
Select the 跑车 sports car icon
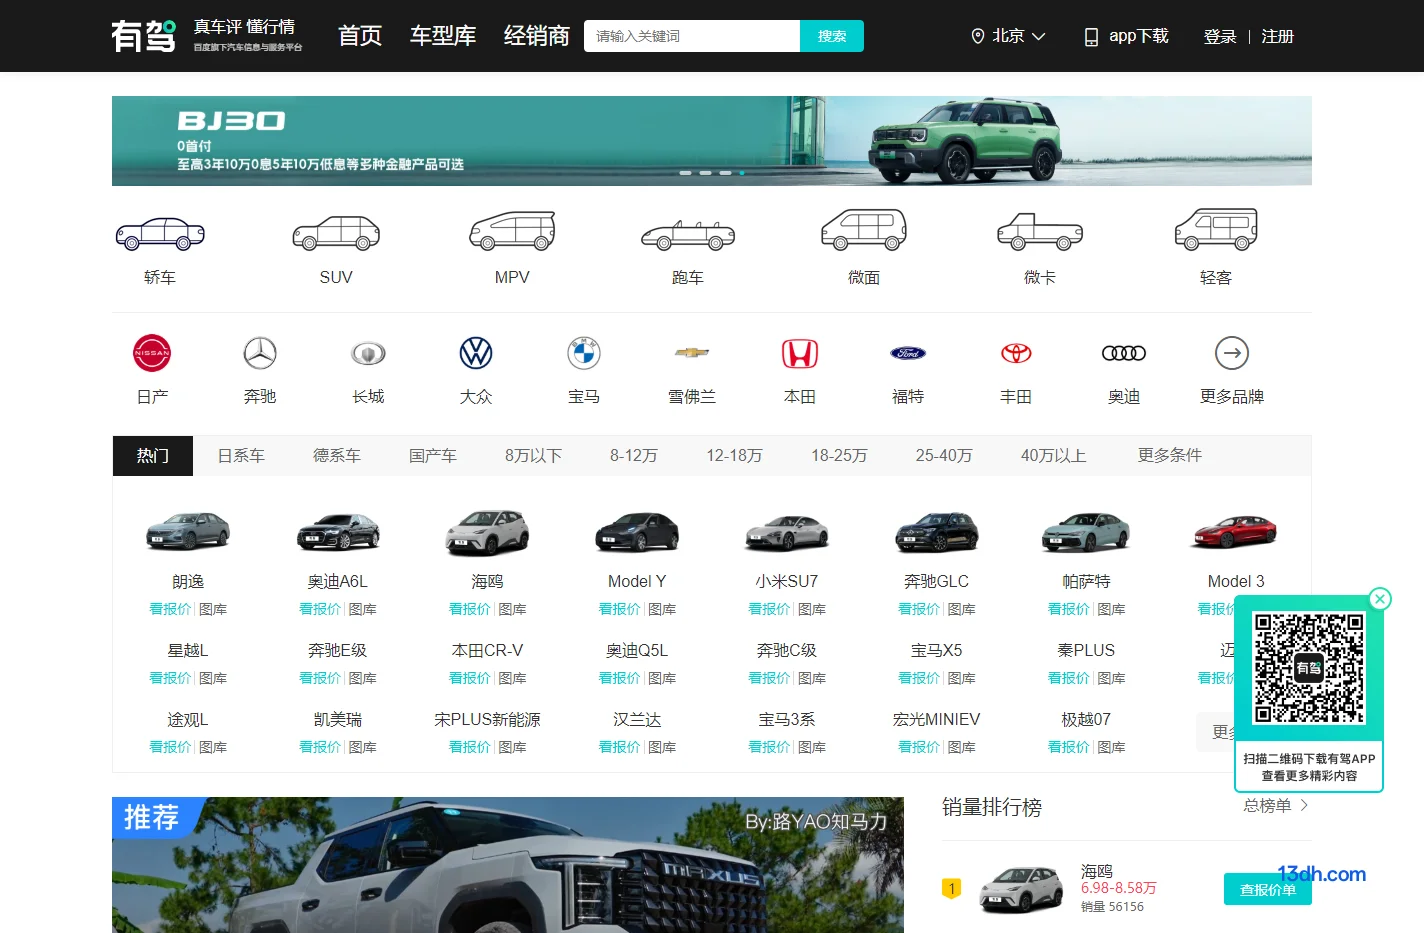[688, 235]
